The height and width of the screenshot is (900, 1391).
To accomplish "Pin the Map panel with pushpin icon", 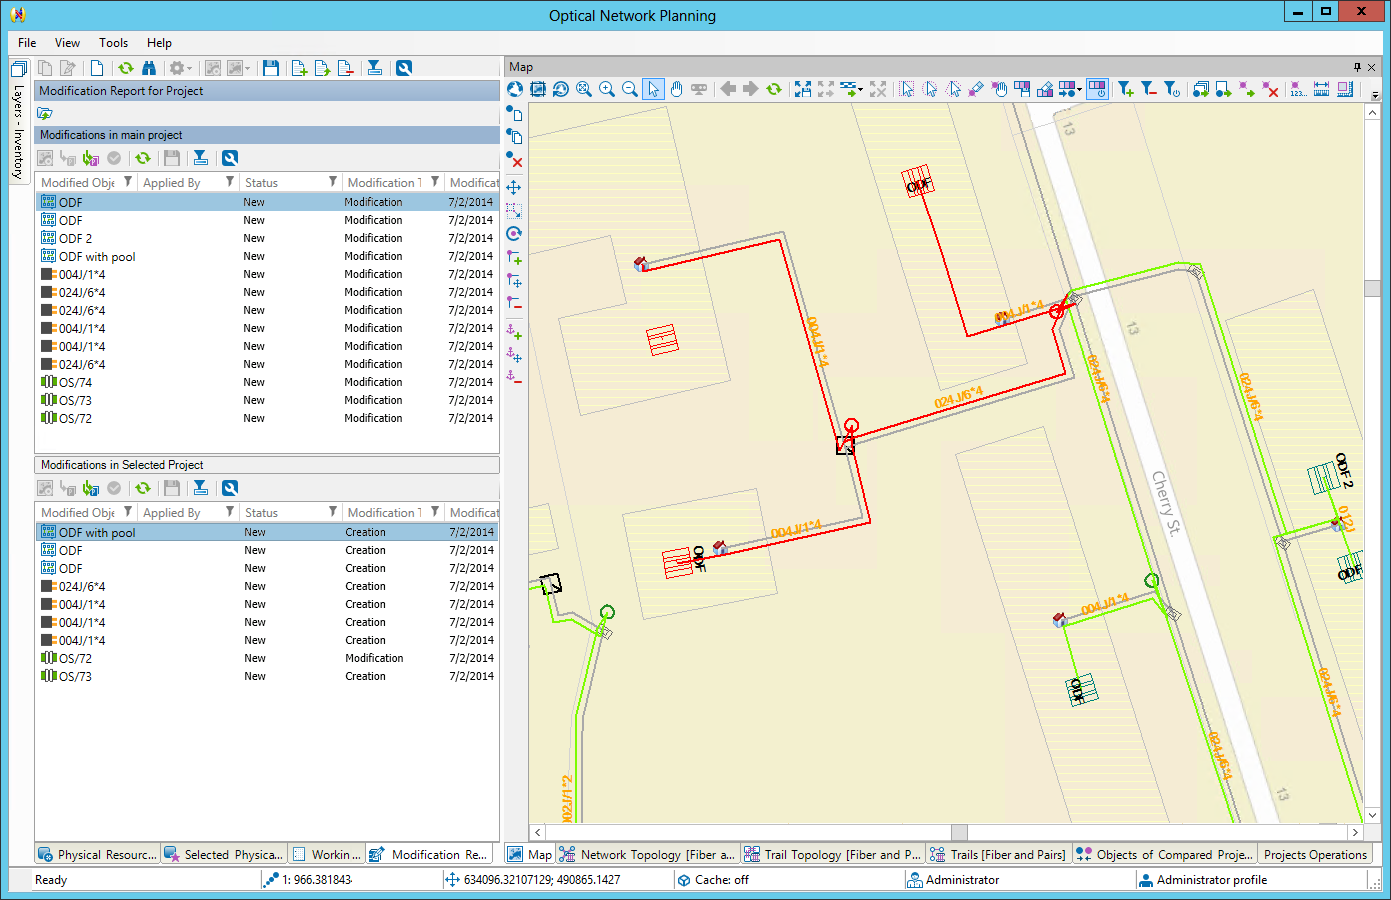I will coord(1357,67).
